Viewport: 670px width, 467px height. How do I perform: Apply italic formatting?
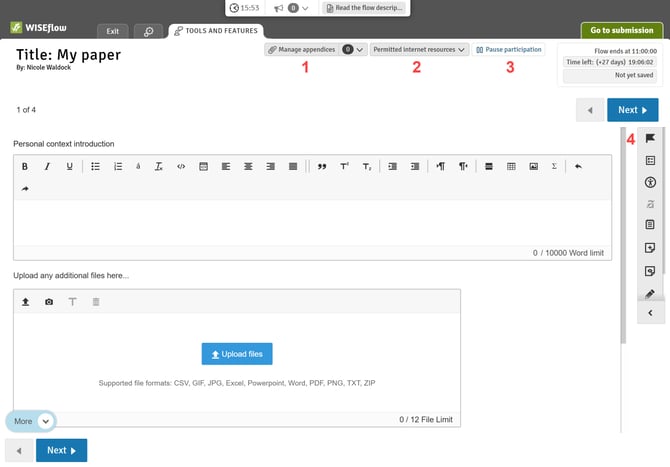point(47,167)
